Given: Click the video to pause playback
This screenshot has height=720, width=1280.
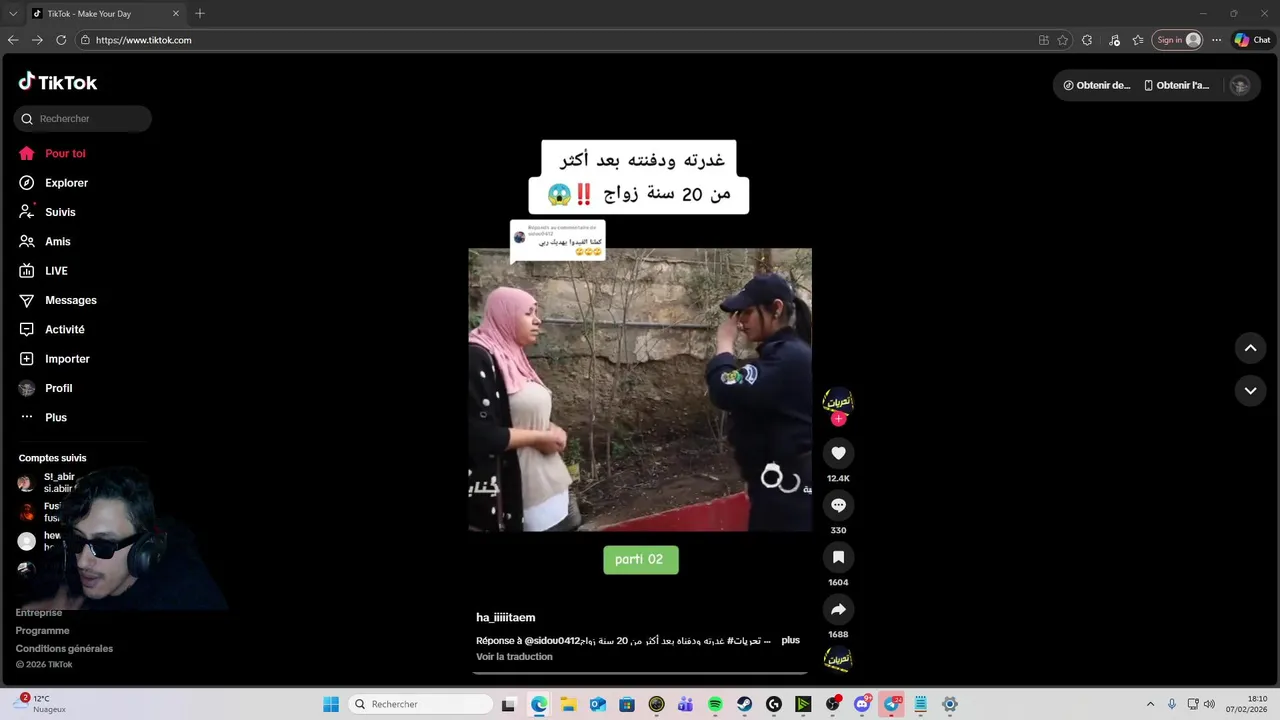Looking at the screenshot, I should point(640,390).
